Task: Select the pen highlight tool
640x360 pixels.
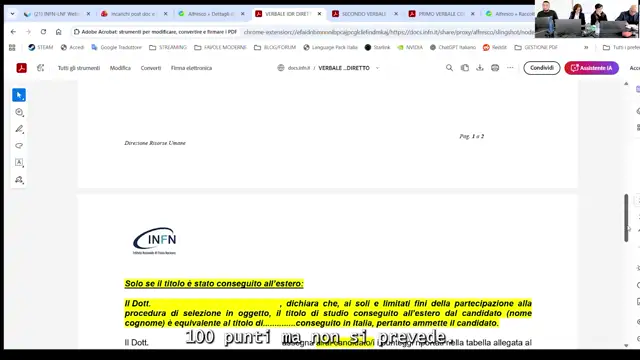Action: [19, 129]
